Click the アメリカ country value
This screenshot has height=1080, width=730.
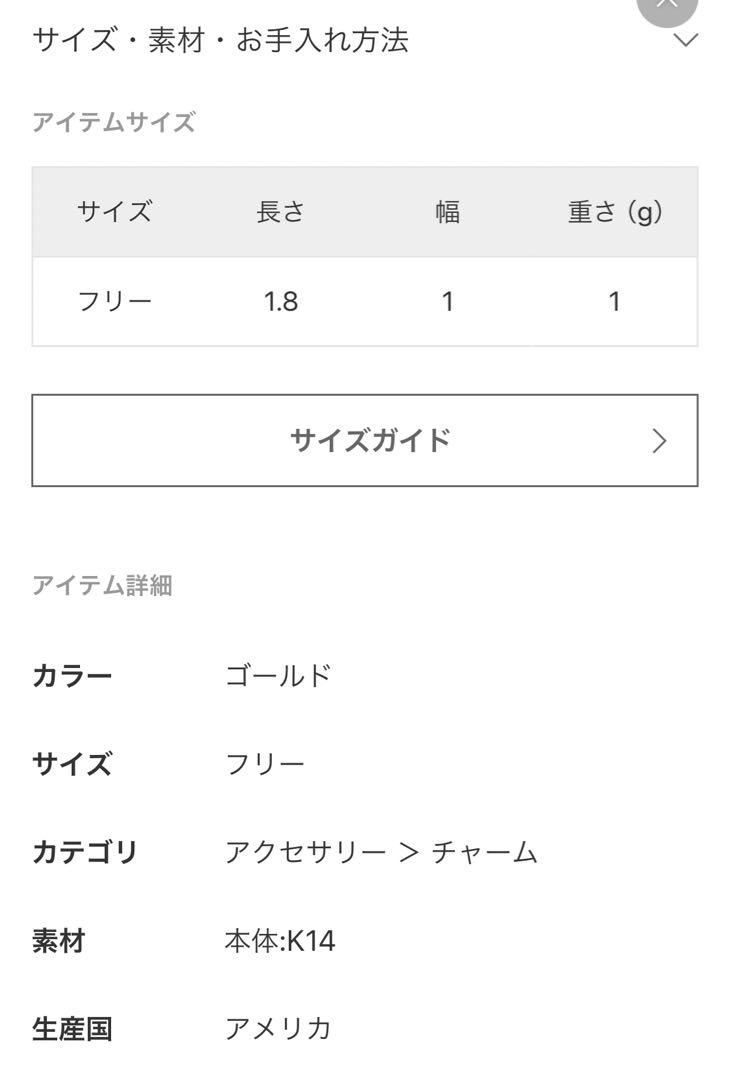point(278,1029)
